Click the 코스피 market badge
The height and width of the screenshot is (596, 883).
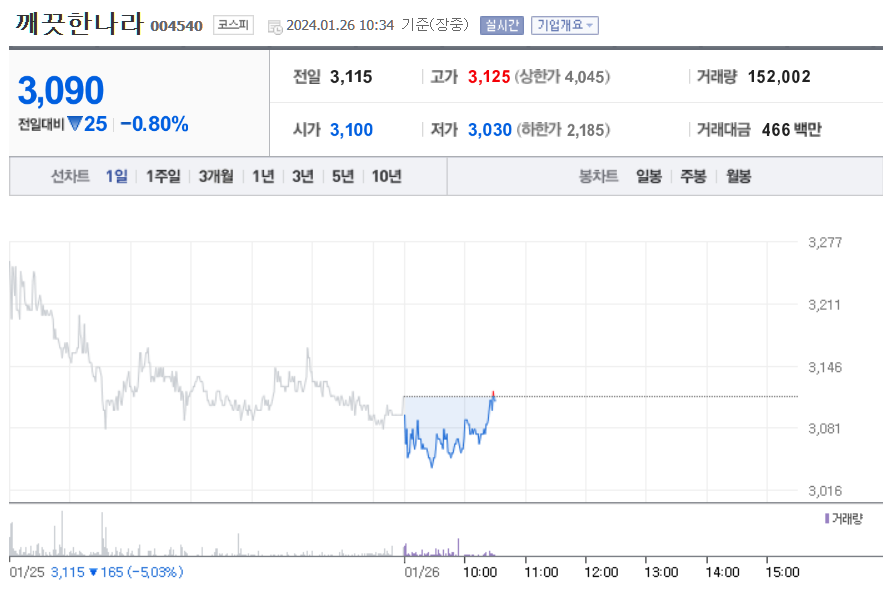pos(233,25)
